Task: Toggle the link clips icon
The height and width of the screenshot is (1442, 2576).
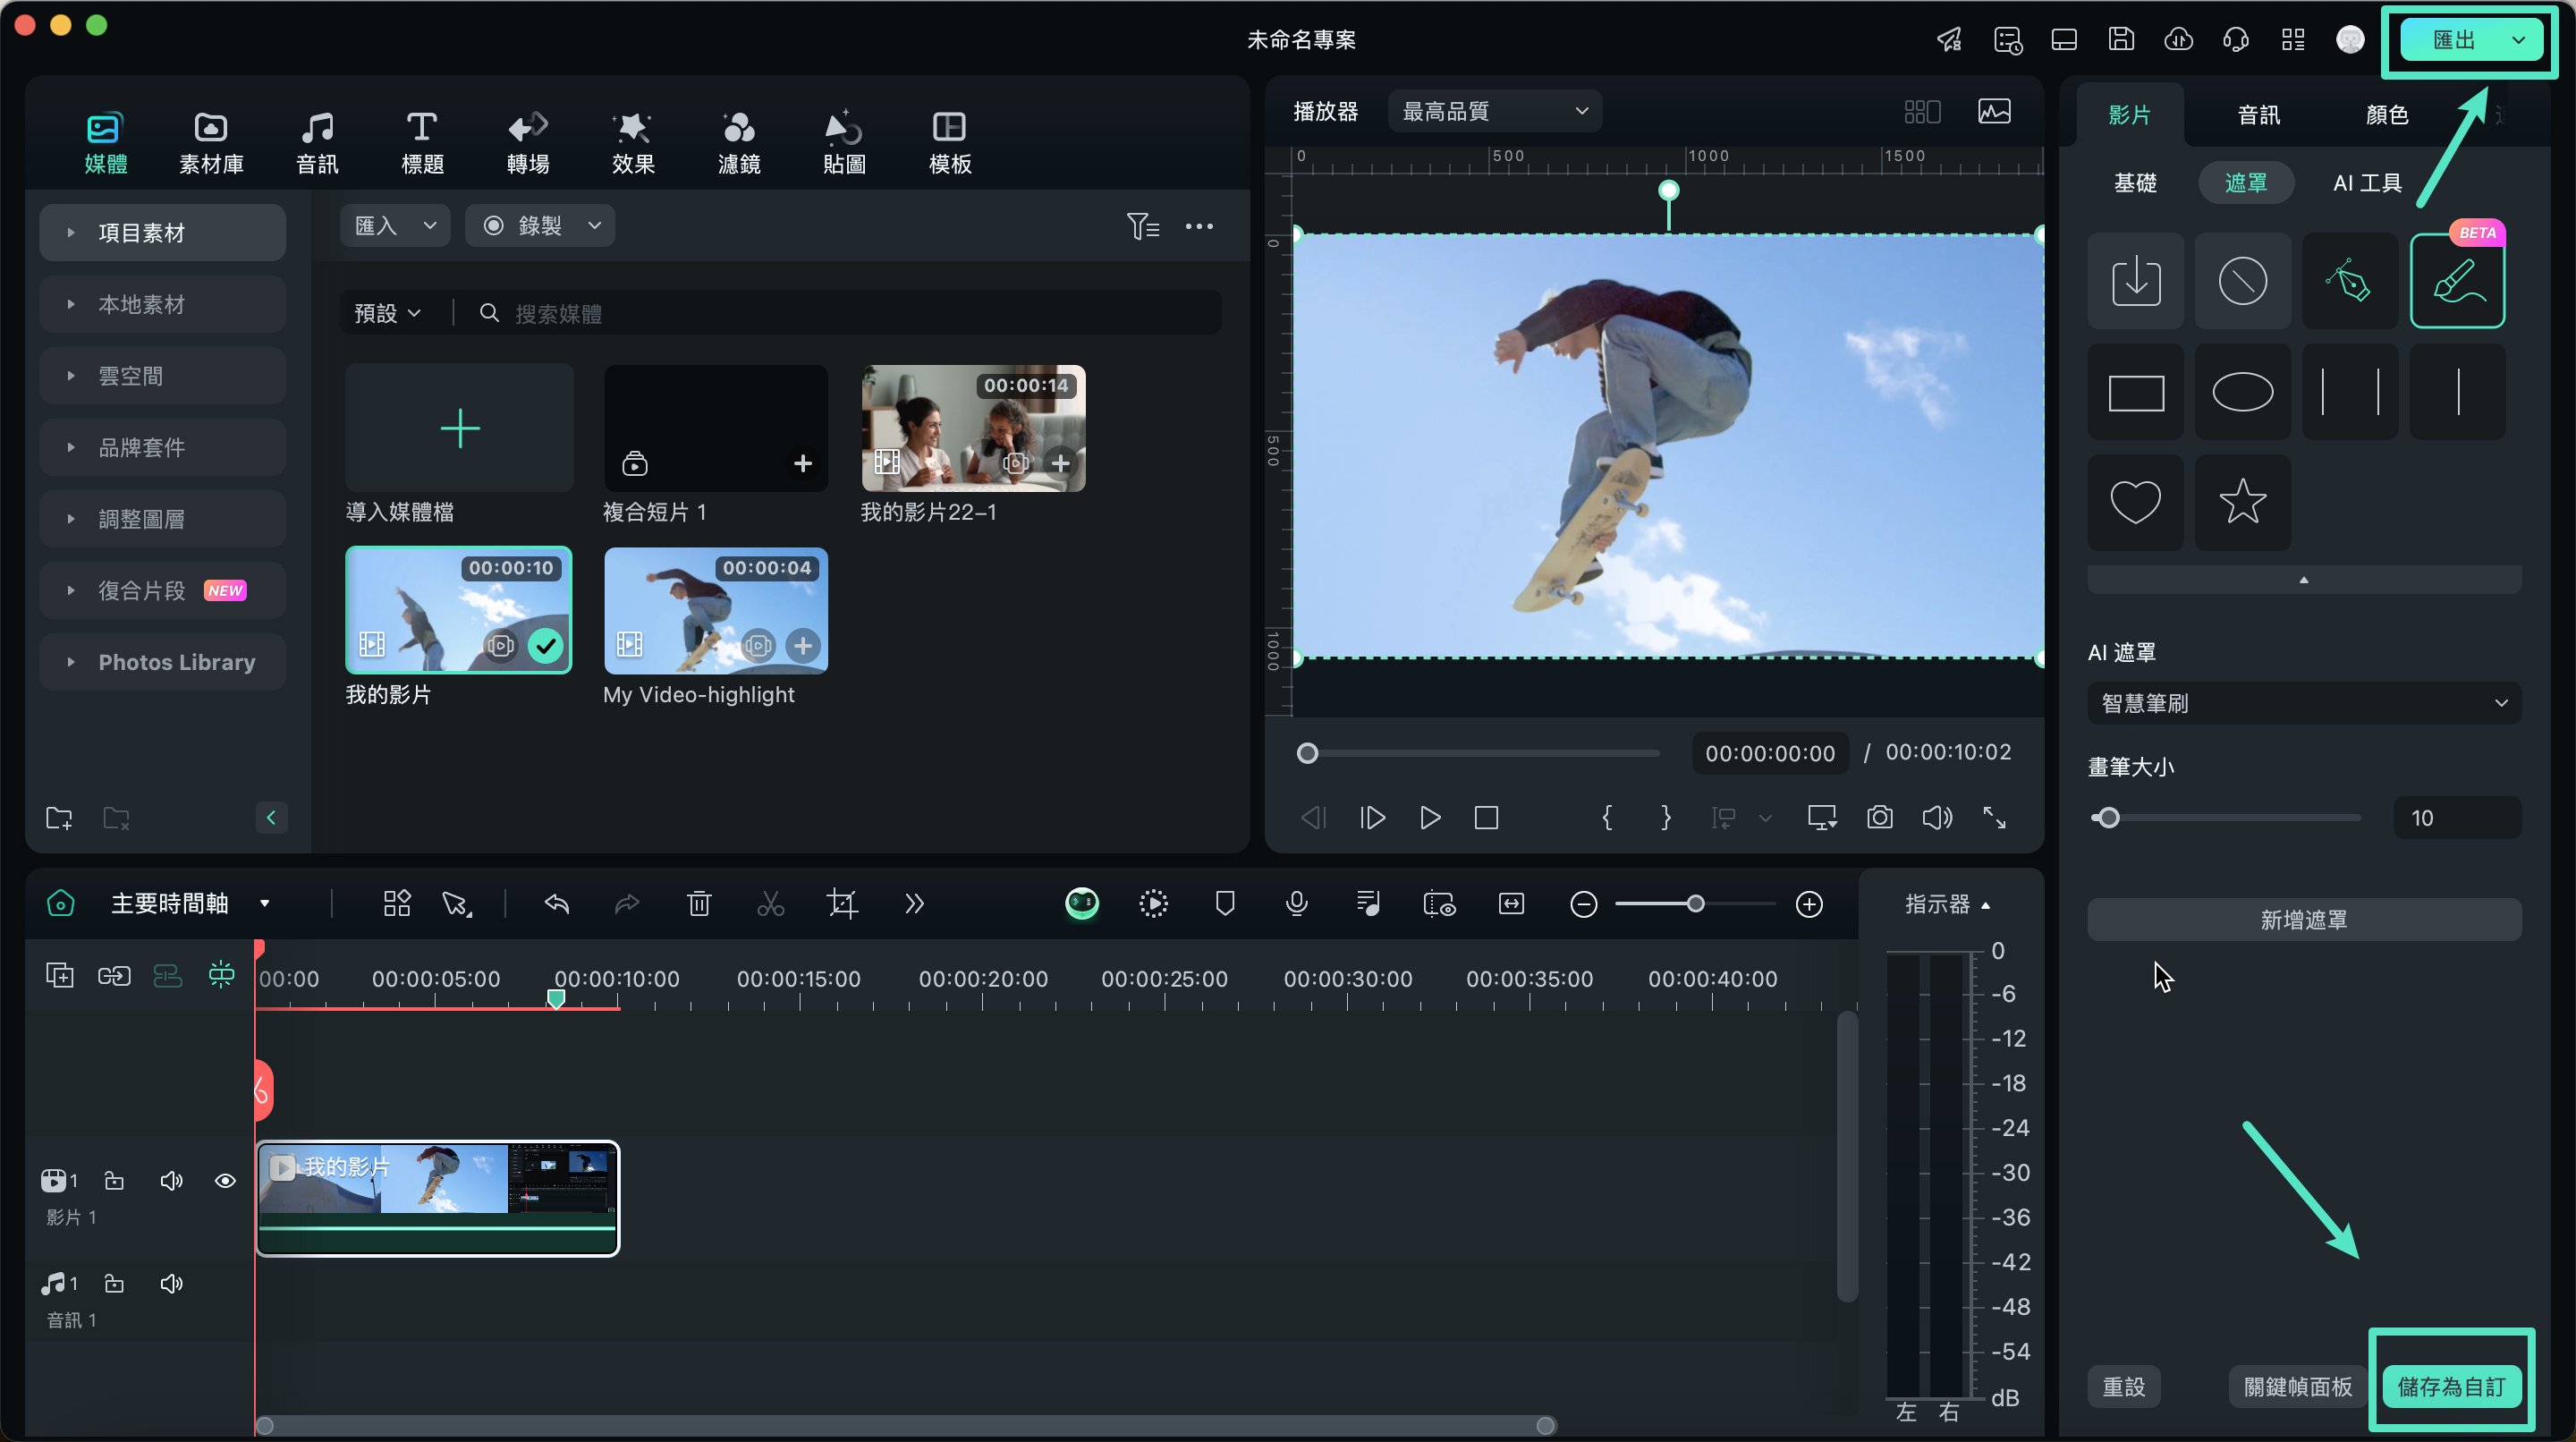Action: click(114, 976)
